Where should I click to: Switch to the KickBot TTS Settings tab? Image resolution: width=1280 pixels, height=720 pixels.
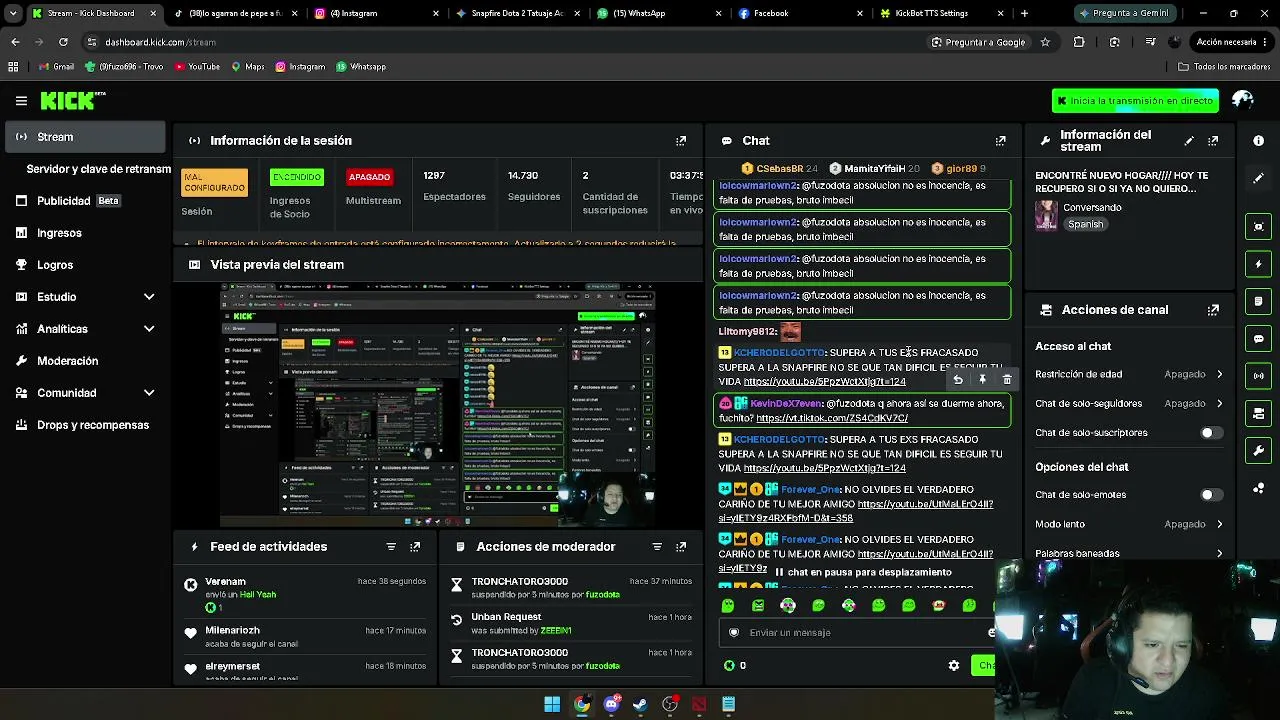pyautogui.click(x=942, y=13)
